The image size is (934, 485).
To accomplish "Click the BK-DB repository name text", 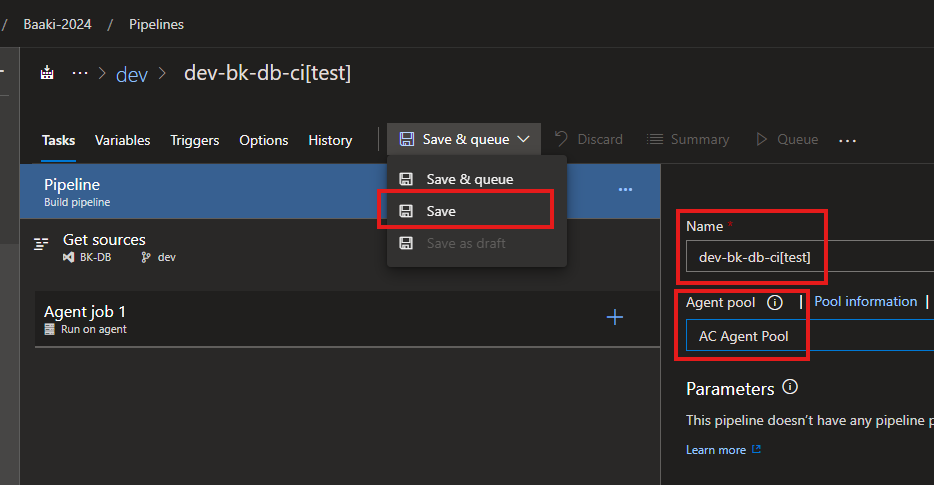I will (x=95, y=257).
